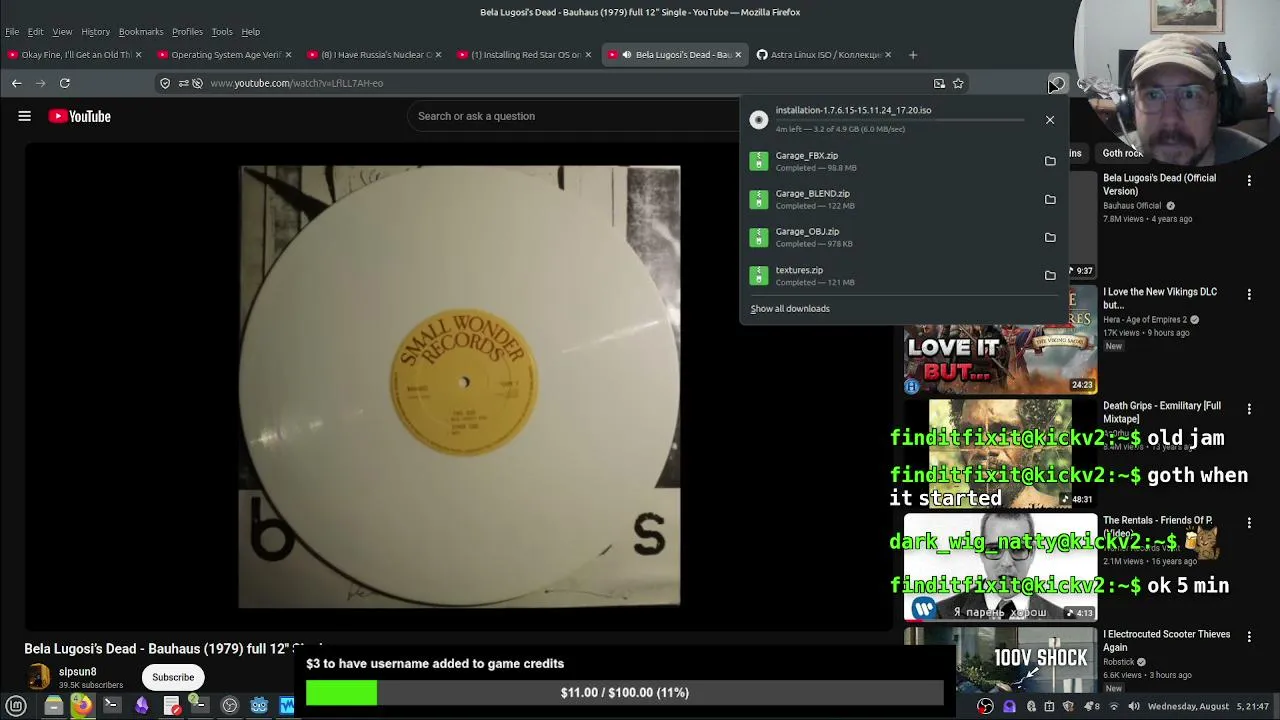This screenshot has width=1280, height=720.
Task: Switch to Firefox in the taskbar
Action: tap(82, 706)
